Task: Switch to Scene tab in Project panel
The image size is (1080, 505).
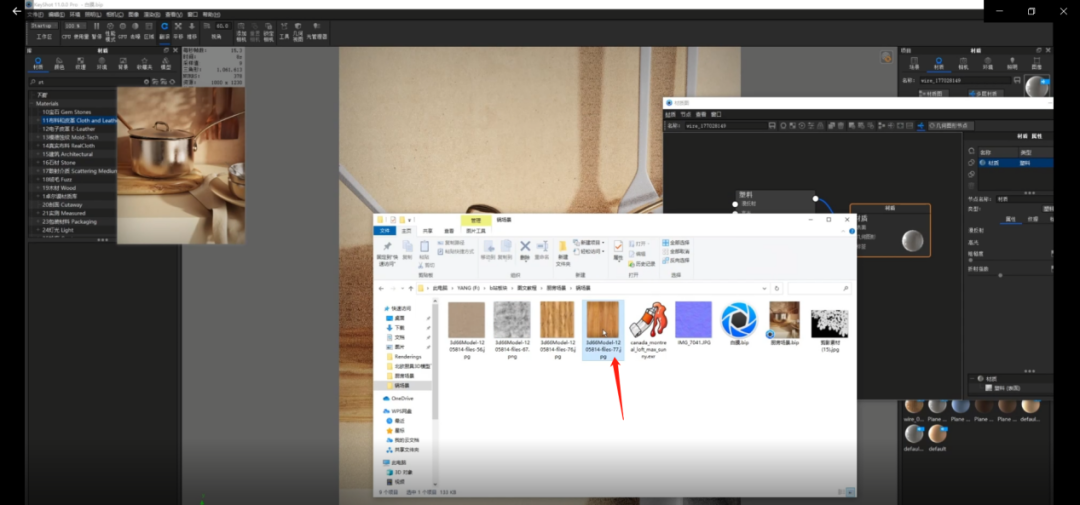Action: click(914, 63)
